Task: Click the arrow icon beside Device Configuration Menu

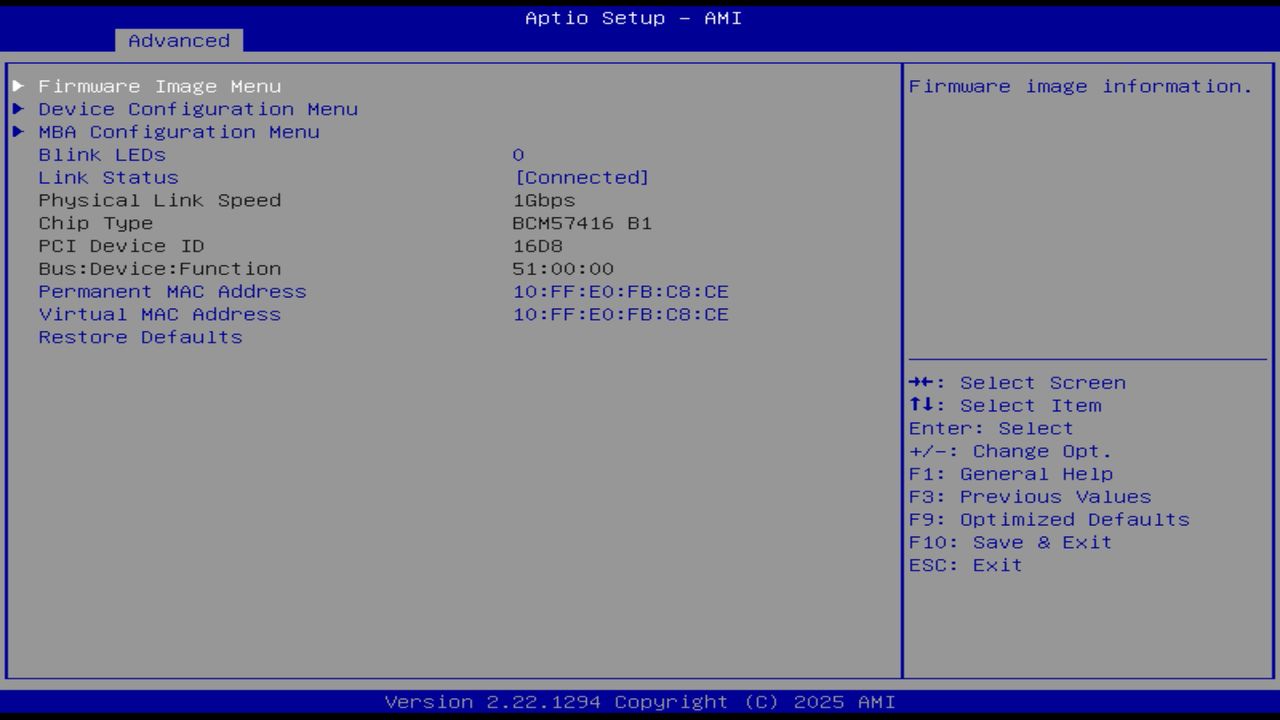Action: [x=17, y=109]
